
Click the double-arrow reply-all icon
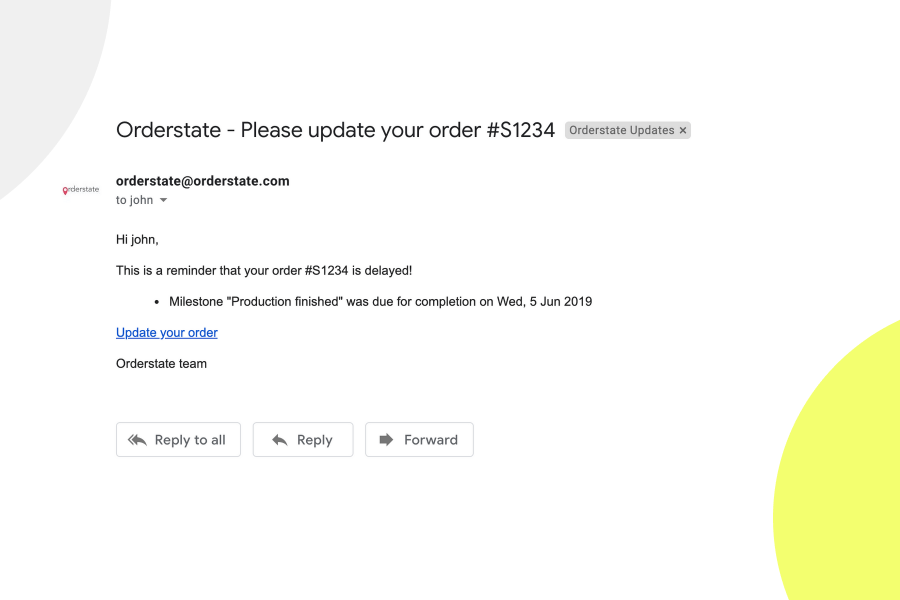click(x=138, y=440)
